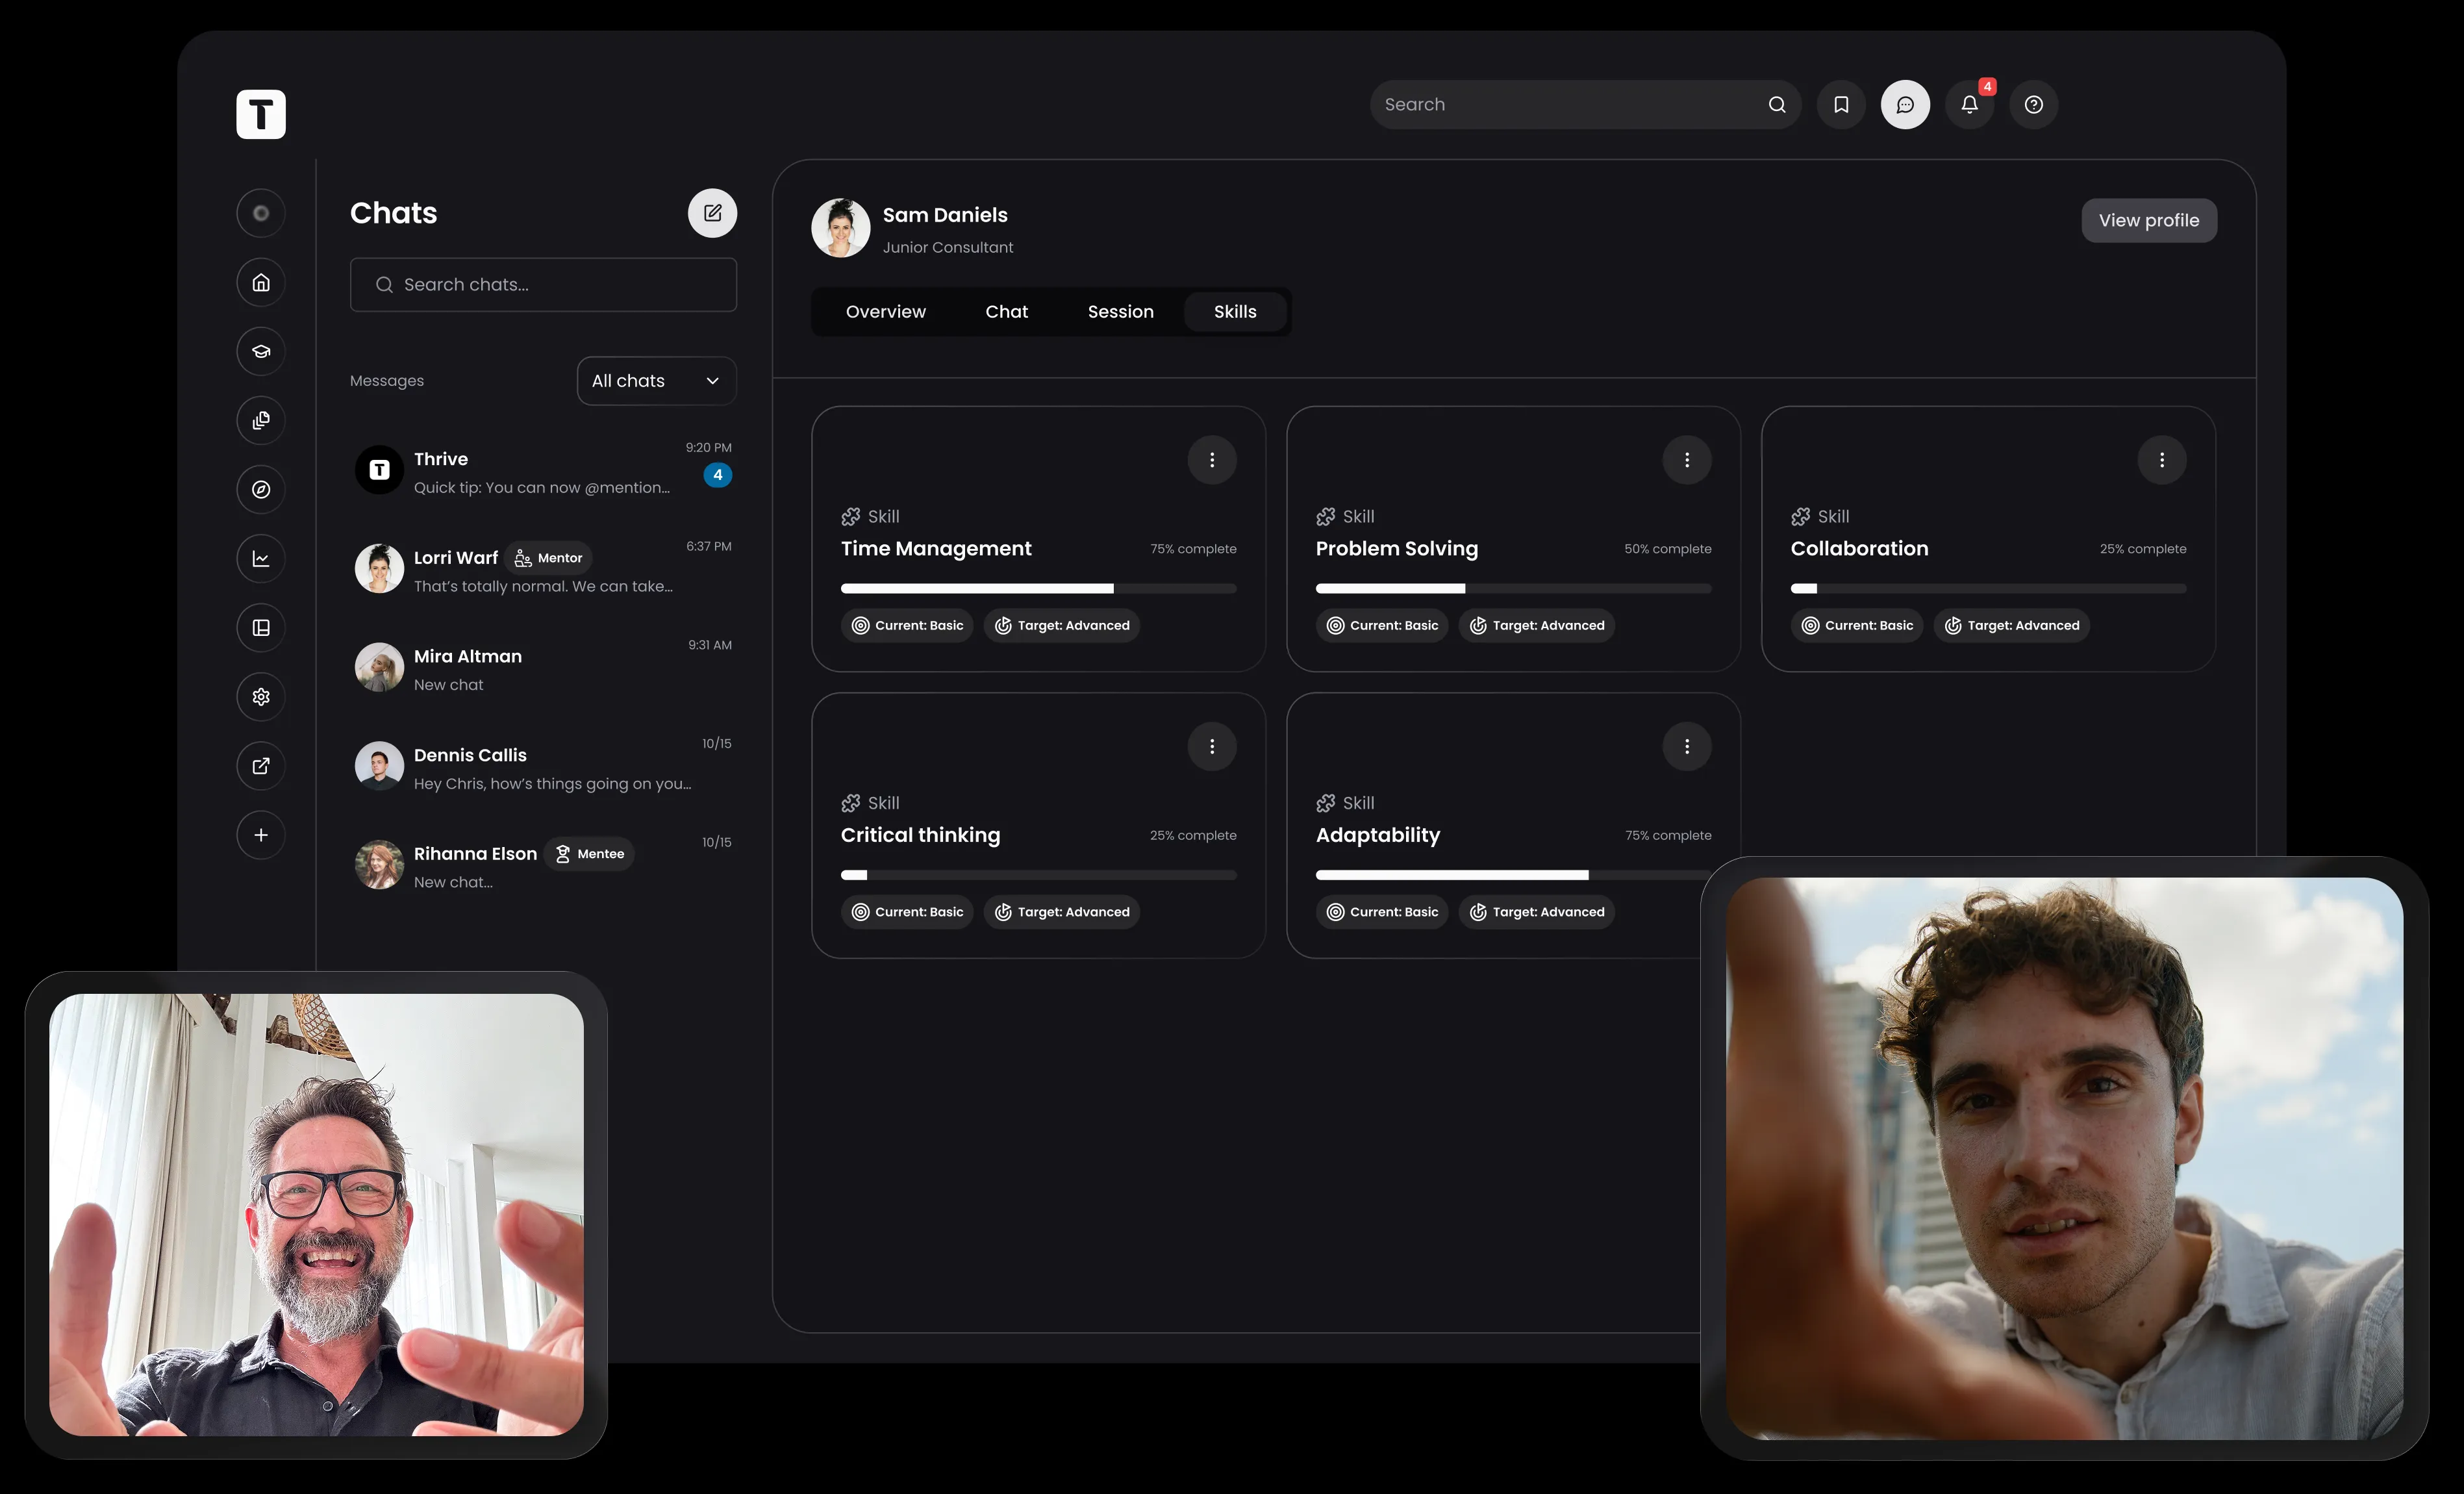Viewport: 2464px width, 1494px height.
Task: Expand the All chats filter dropdown
Action: [656, 381]
